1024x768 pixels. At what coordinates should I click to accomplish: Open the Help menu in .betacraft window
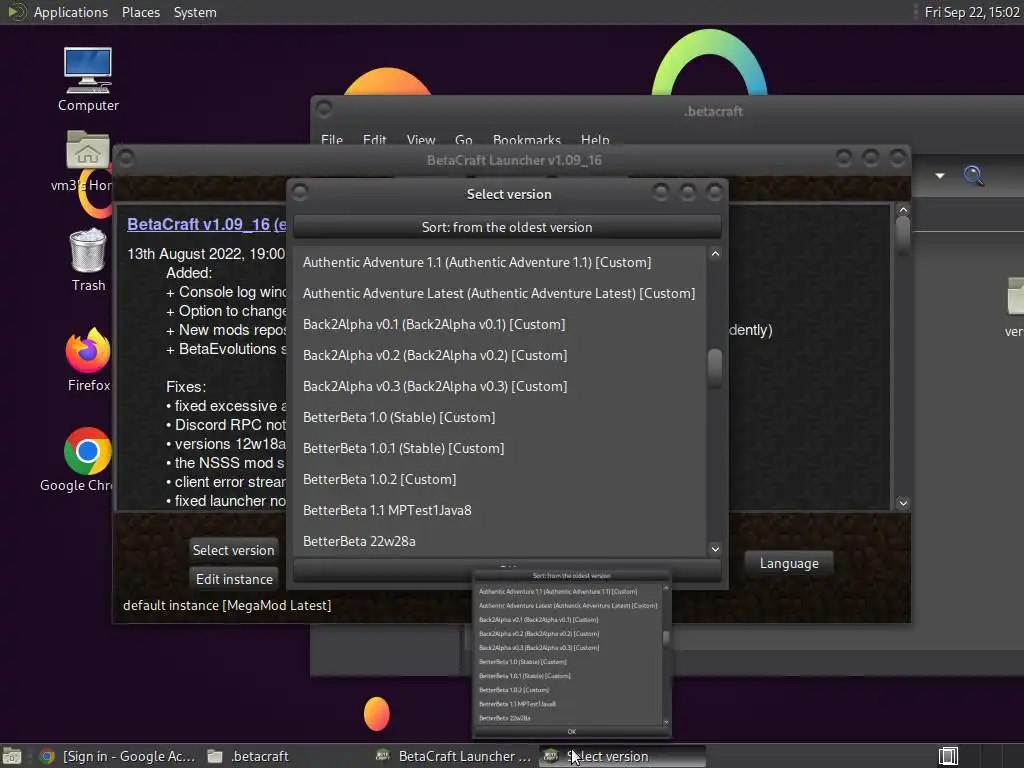click(595, 140)
